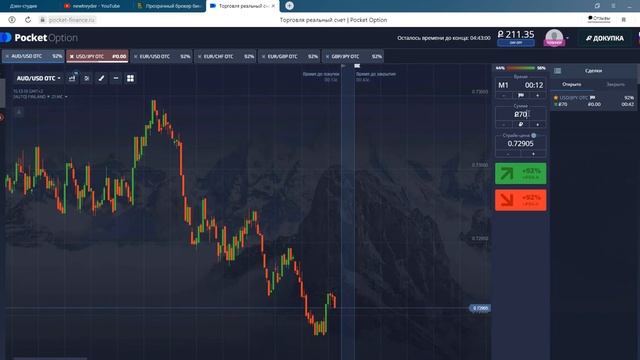Screen dimensions: 640x360
Task: Switch to the EUR/CHF OTC tab
Action: coord(225,56)
